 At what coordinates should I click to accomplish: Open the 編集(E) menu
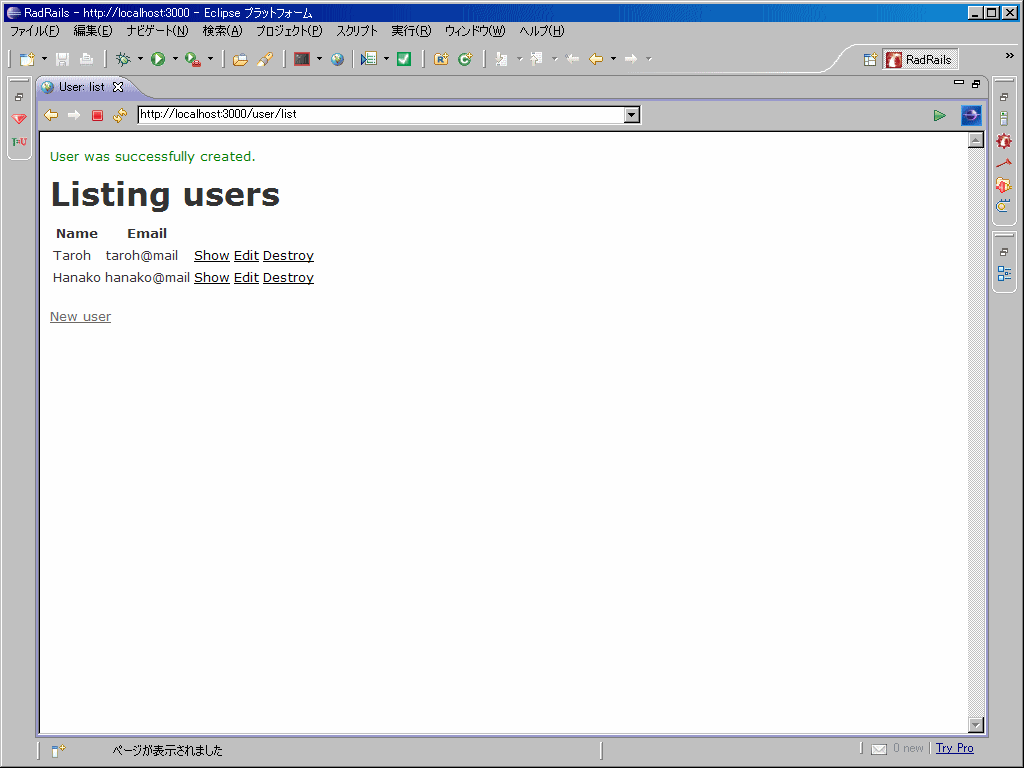pos(93,31)
